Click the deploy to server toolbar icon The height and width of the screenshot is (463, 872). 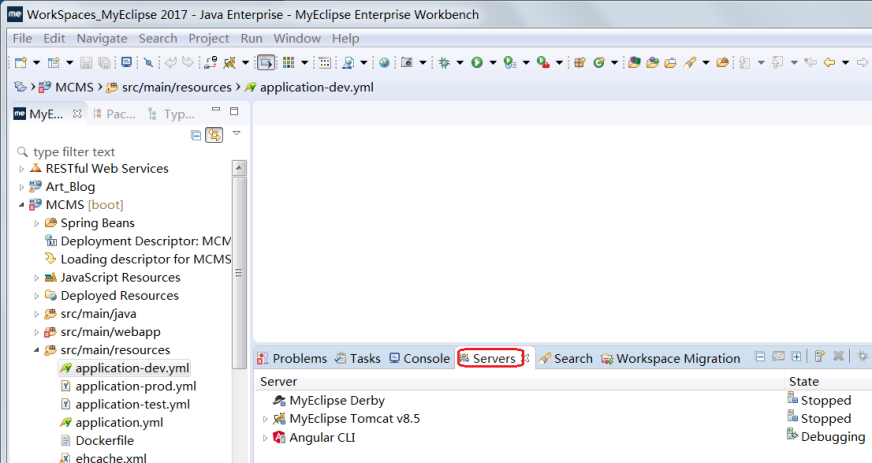210,63
